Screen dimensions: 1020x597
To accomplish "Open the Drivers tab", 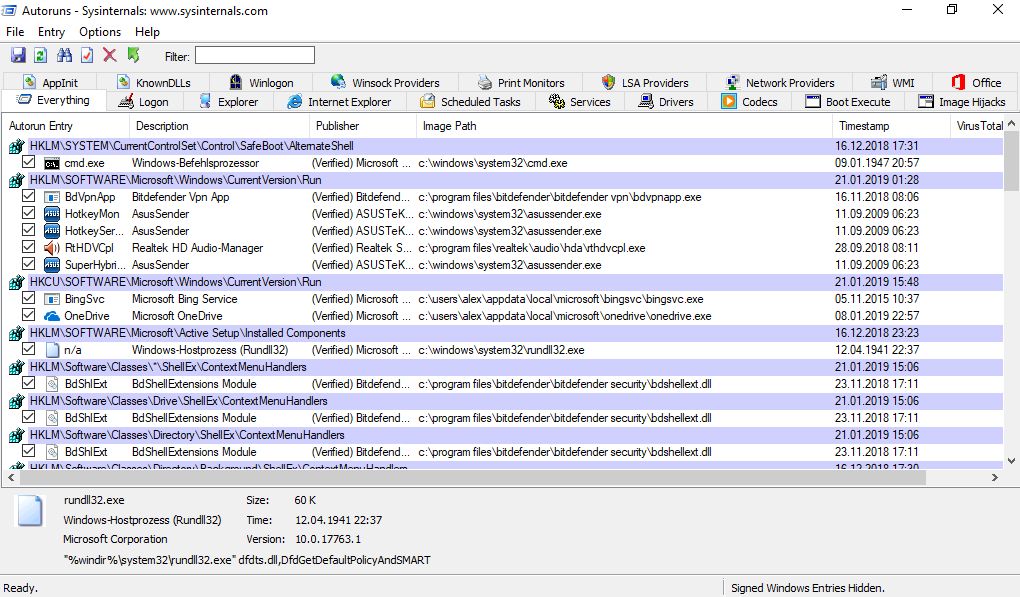I will (x=666, y=102).
